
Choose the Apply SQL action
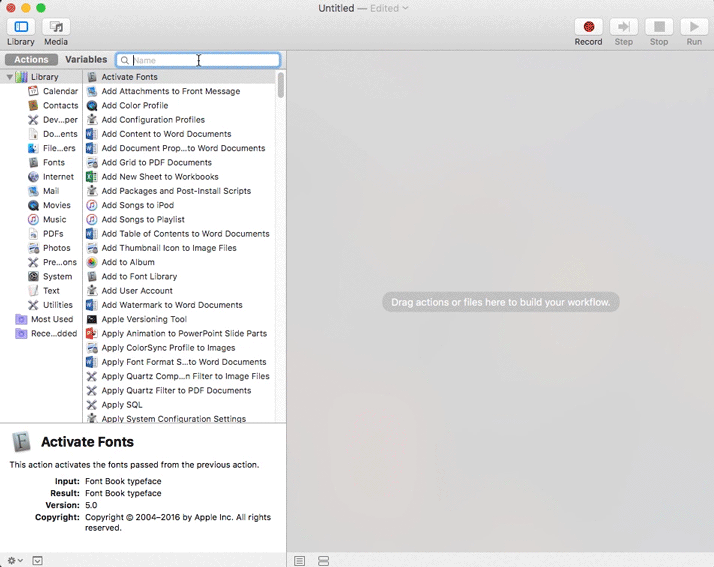coord(180,405)
